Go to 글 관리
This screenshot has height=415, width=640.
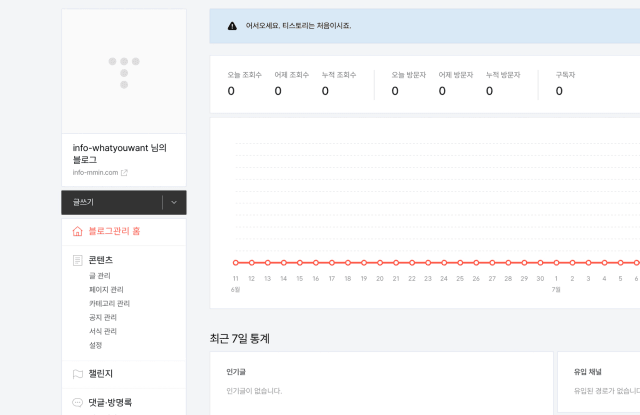[x=100, y=276]
